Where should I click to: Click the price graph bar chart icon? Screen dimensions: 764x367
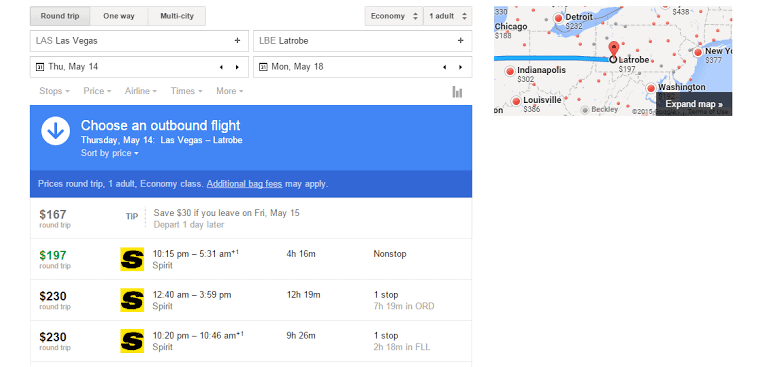457,92
